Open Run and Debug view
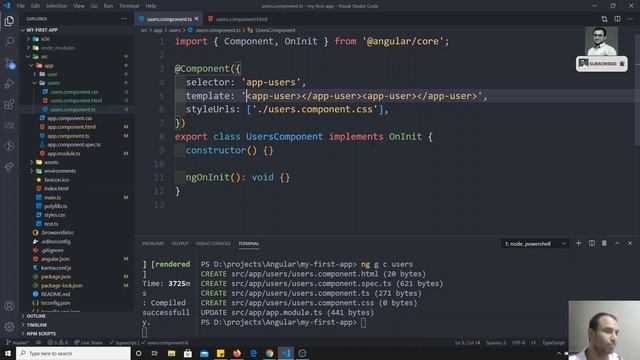Image resolution: width=640 pixels, height=360 pixels. coord(9,83)
